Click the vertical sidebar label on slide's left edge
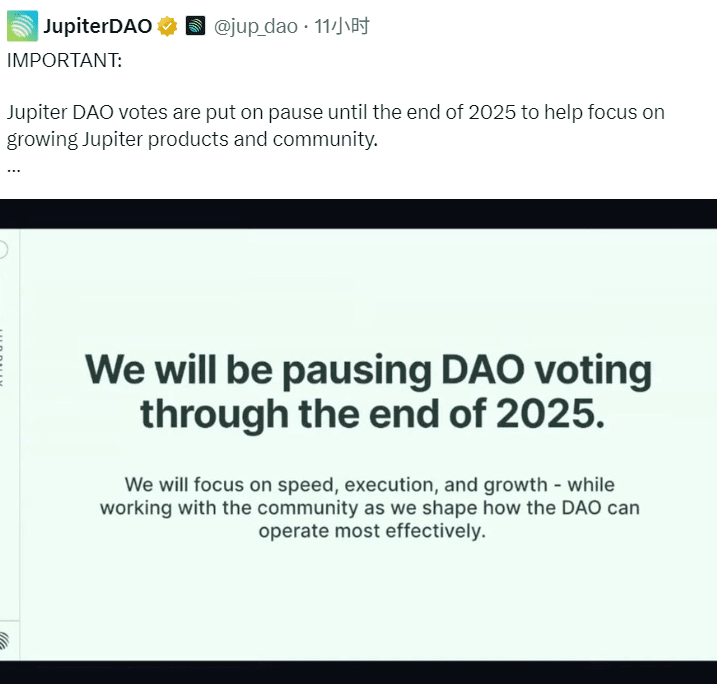 click(1, 358)
